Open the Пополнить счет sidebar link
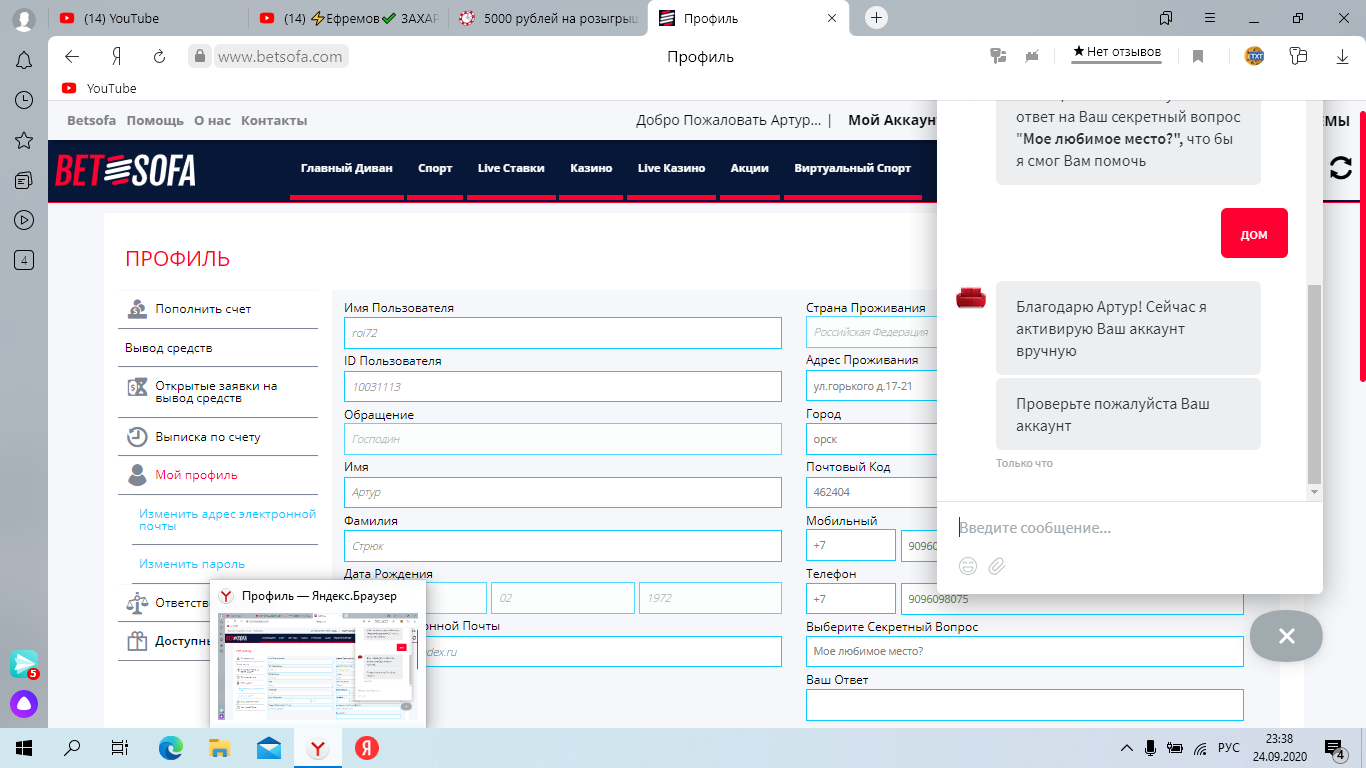The width and height of the screenshot is (1366, 768). click(x=203, y=309)
